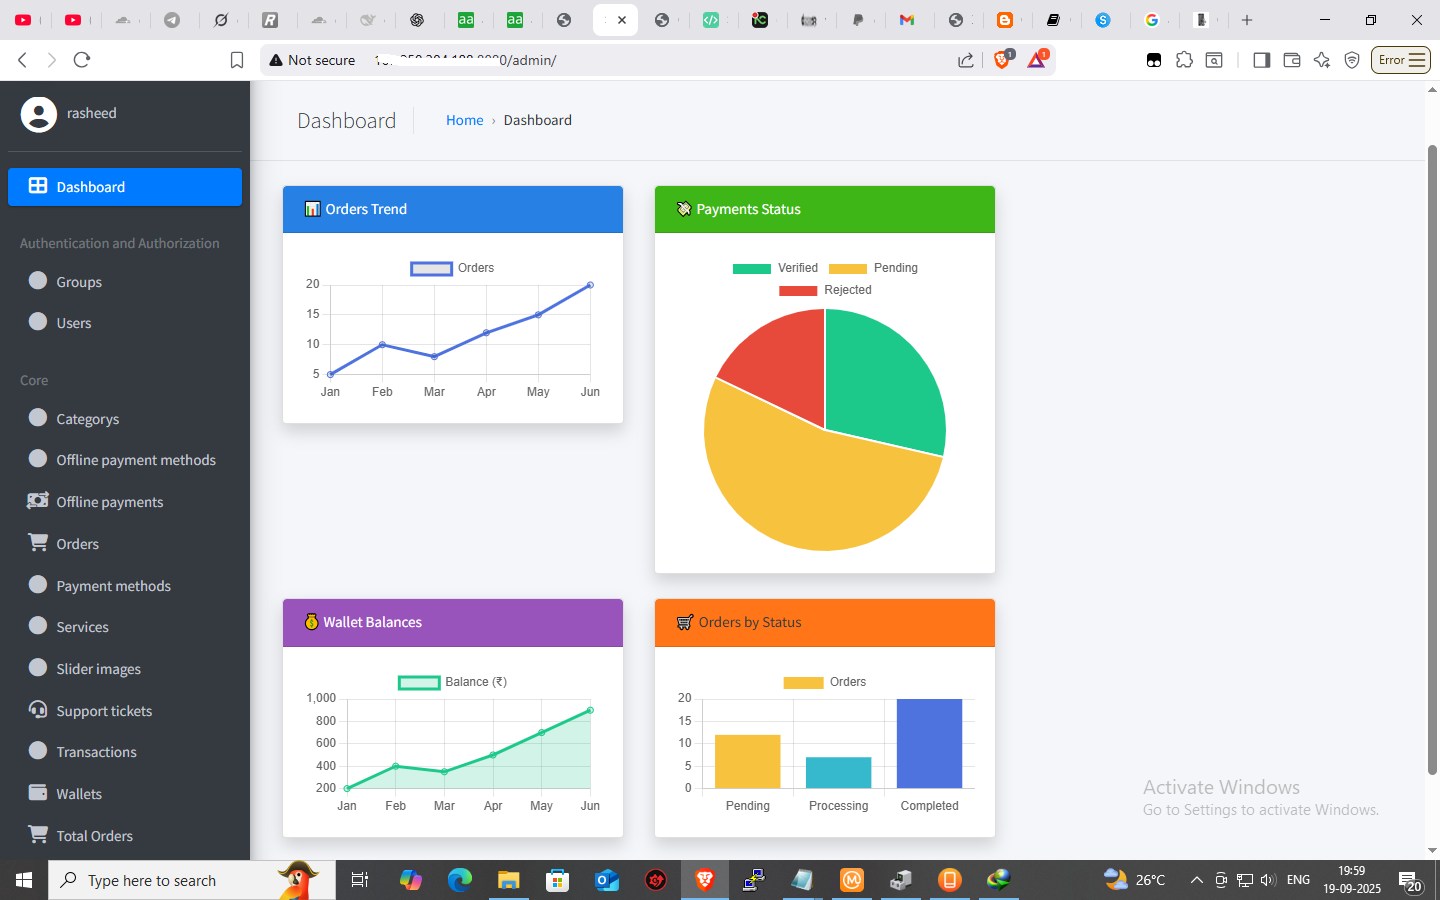Toggle the Balance (₹) legend item

452,682
